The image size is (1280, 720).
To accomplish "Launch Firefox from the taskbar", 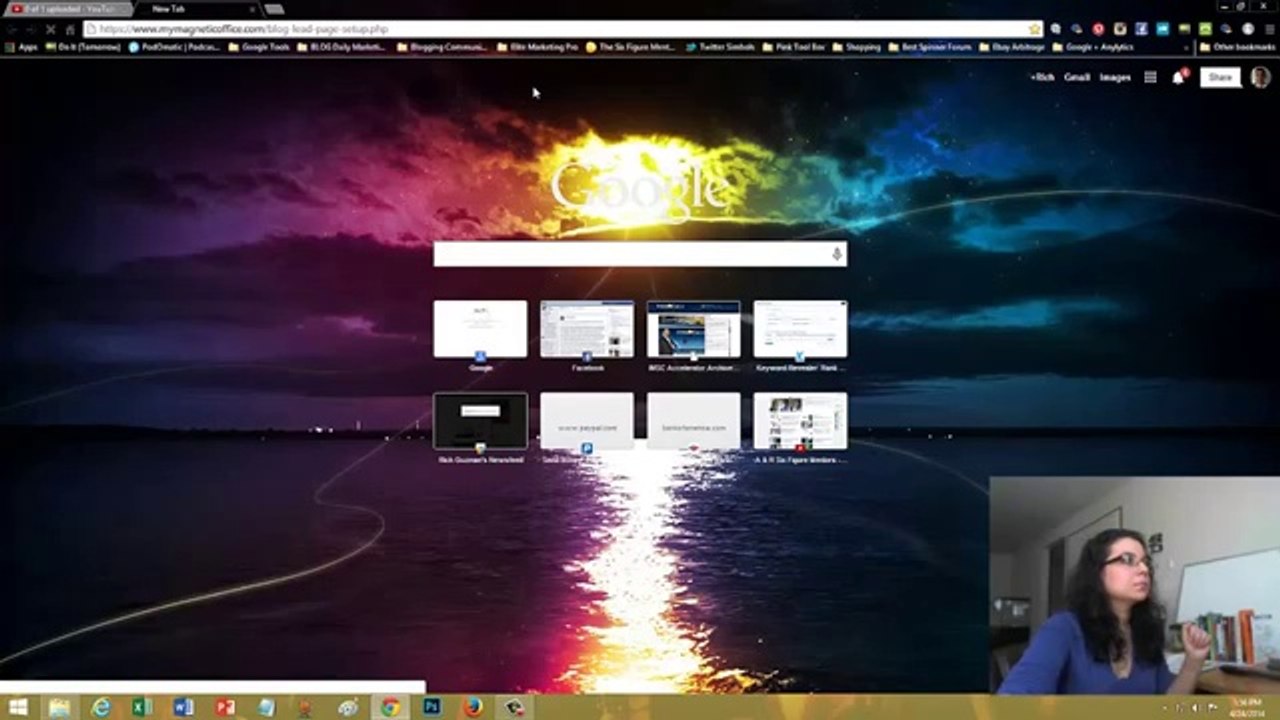I will (473, 708).
